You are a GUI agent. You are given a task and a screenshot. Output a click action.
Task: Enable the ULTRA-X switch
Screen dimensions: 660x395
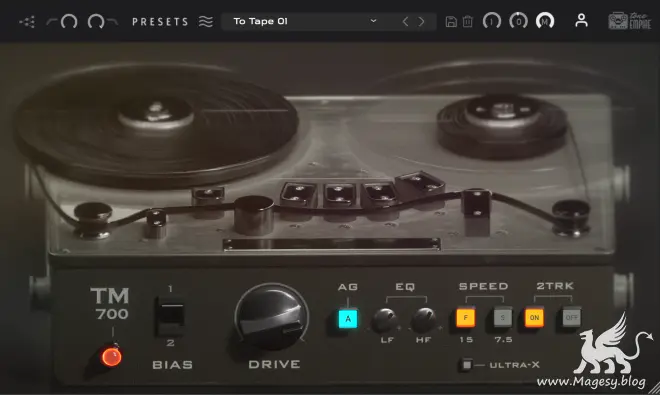(466, 364)
